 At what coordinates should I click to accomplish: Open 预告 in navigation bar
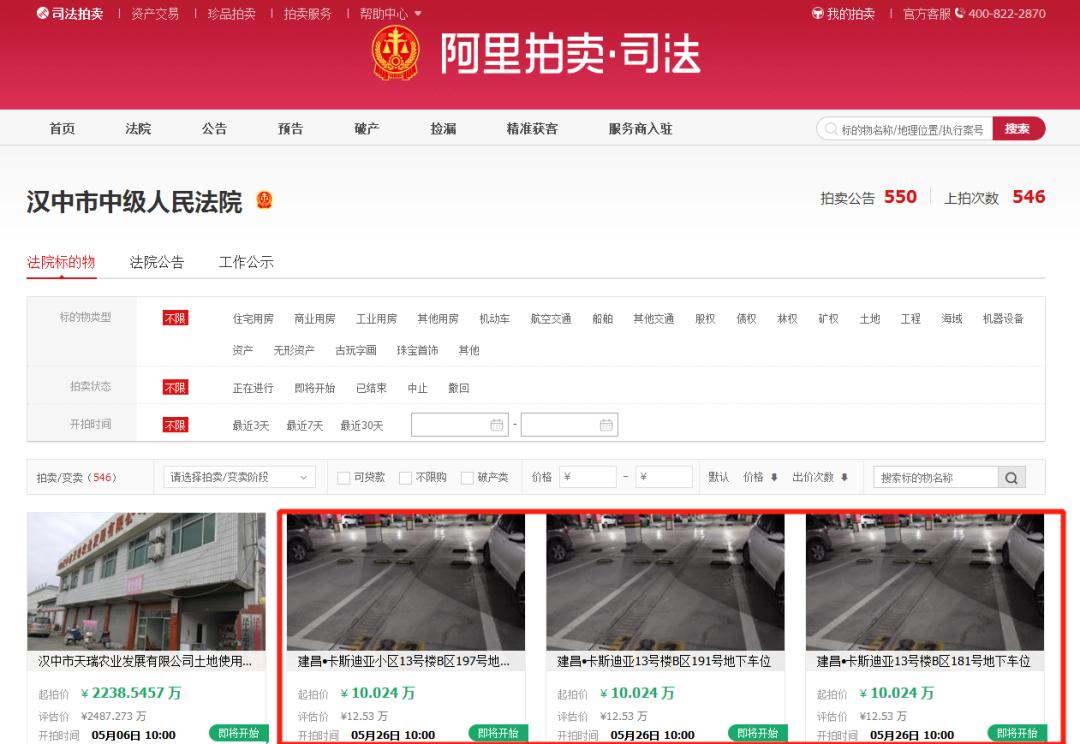click(290, 129)
